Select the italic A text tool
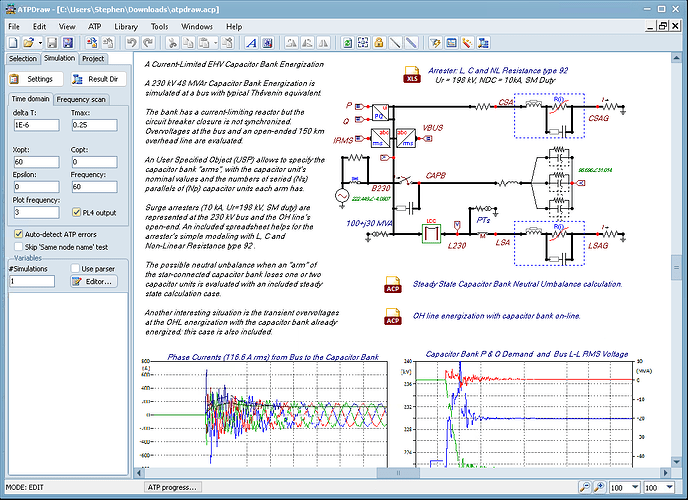 251,43
